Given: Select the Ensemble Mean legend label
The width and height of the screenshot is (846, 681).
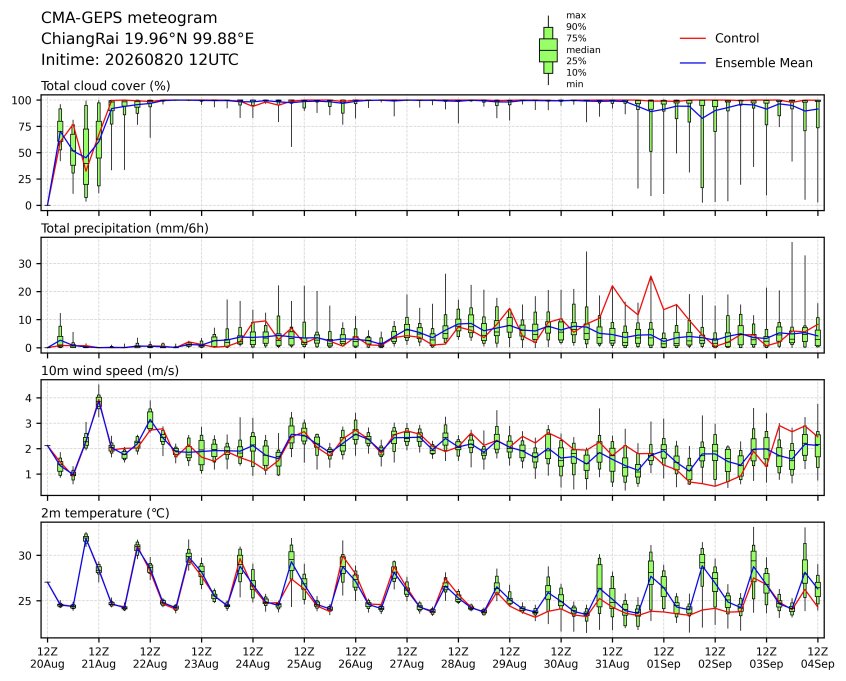Looking at the screenshot, I should point(763,63).
